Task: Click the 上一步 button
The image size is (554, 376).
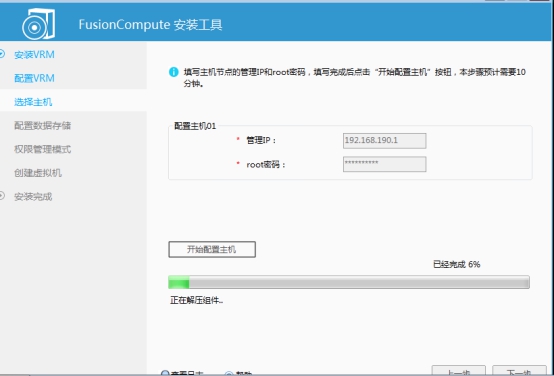Action: (x=459, y=371)
